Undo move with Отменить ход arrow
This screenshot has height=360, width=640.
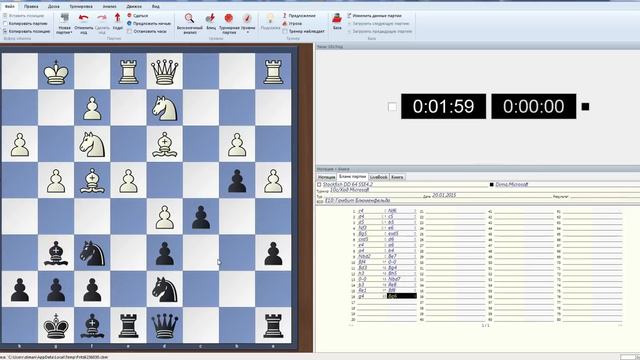point(83,18)
